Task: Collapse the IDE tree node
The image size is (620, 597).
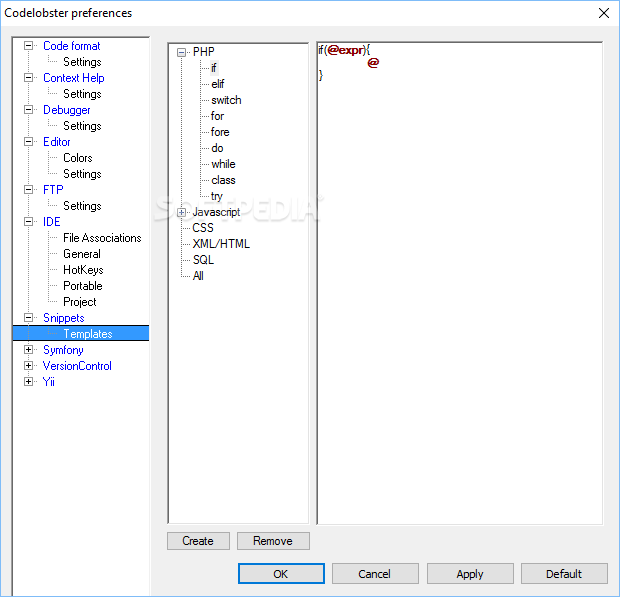Action: pyautogui.click(x=28, y=222)
